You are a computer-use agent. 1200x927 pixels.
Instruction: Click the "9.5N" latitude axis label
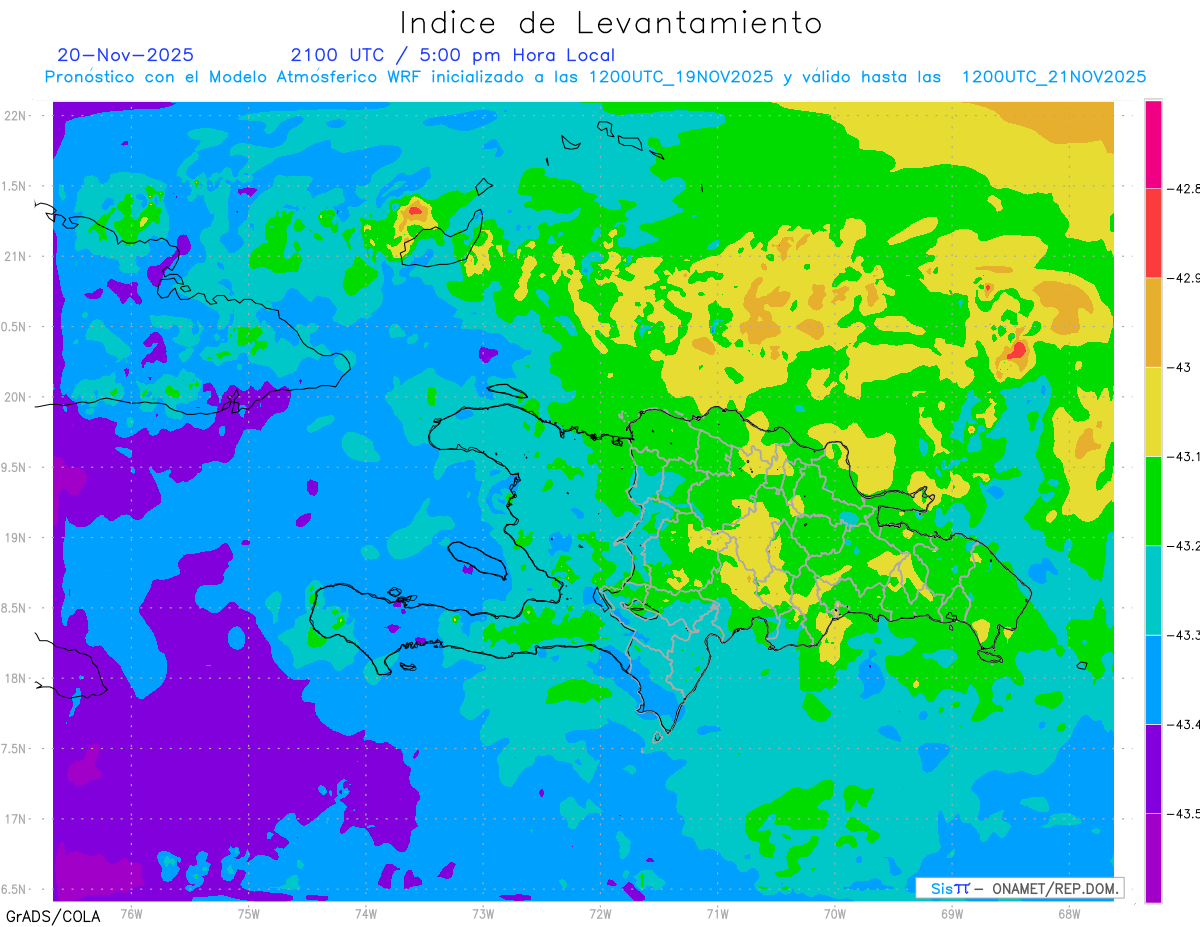(x=15, y=467)
